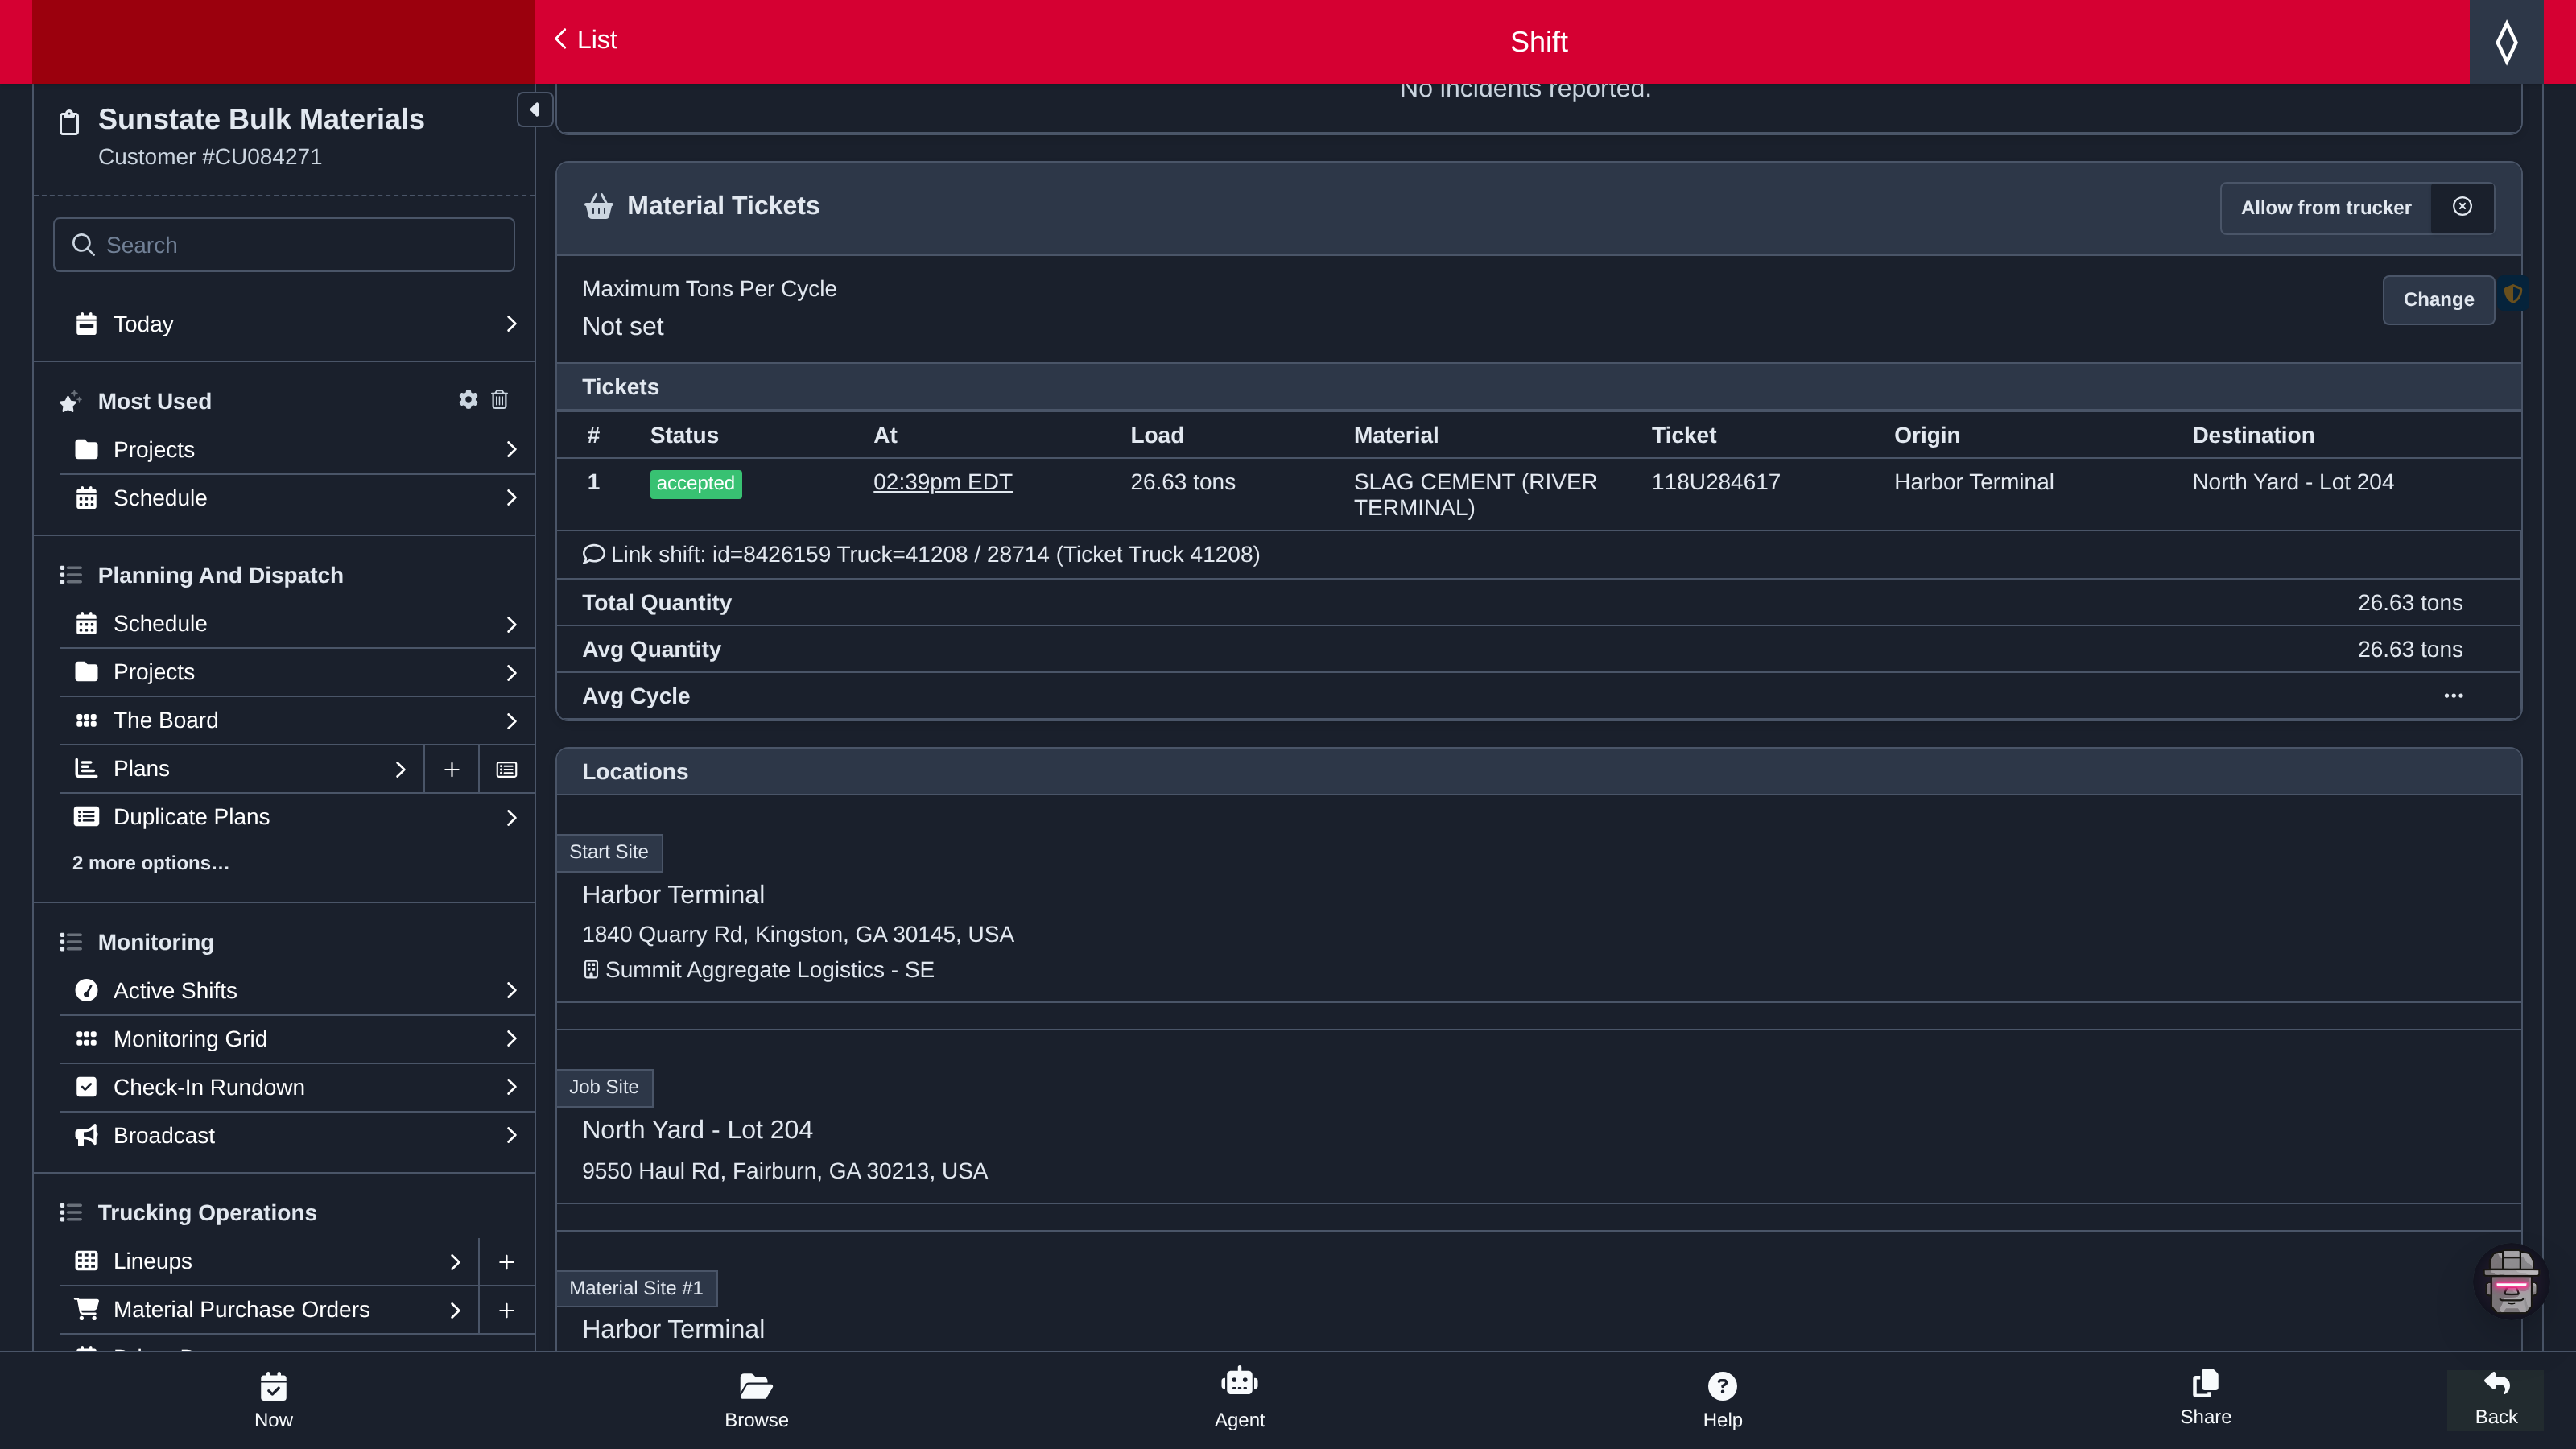Open Broadcast menu item
Screen dimensions: 2576x1449
pos(296,1136)
